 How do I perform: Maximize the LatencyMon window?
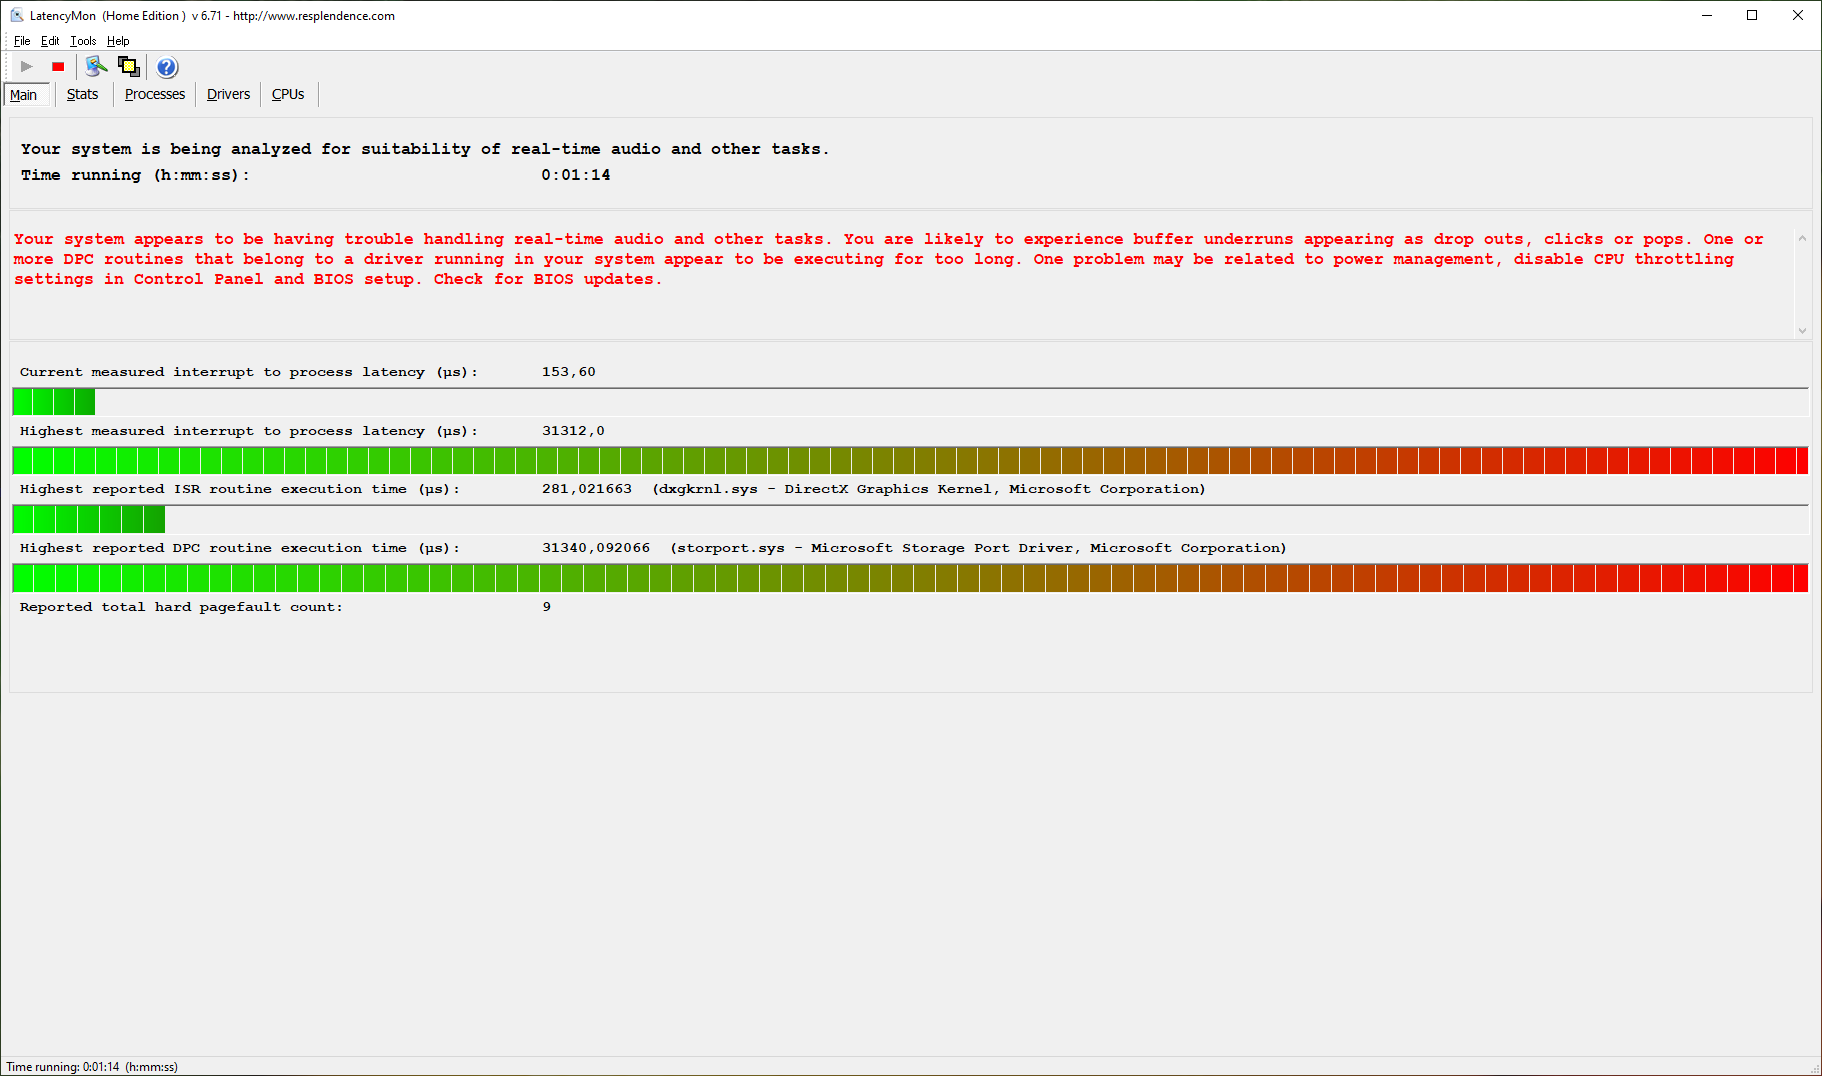click(1752, 15)
